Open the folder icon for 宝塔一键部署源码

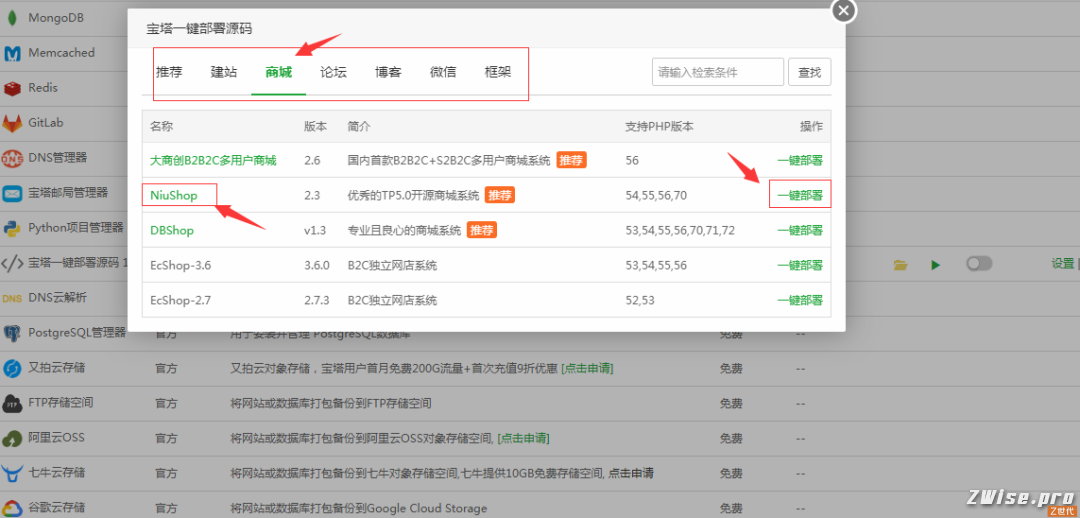tap(900, 265)
